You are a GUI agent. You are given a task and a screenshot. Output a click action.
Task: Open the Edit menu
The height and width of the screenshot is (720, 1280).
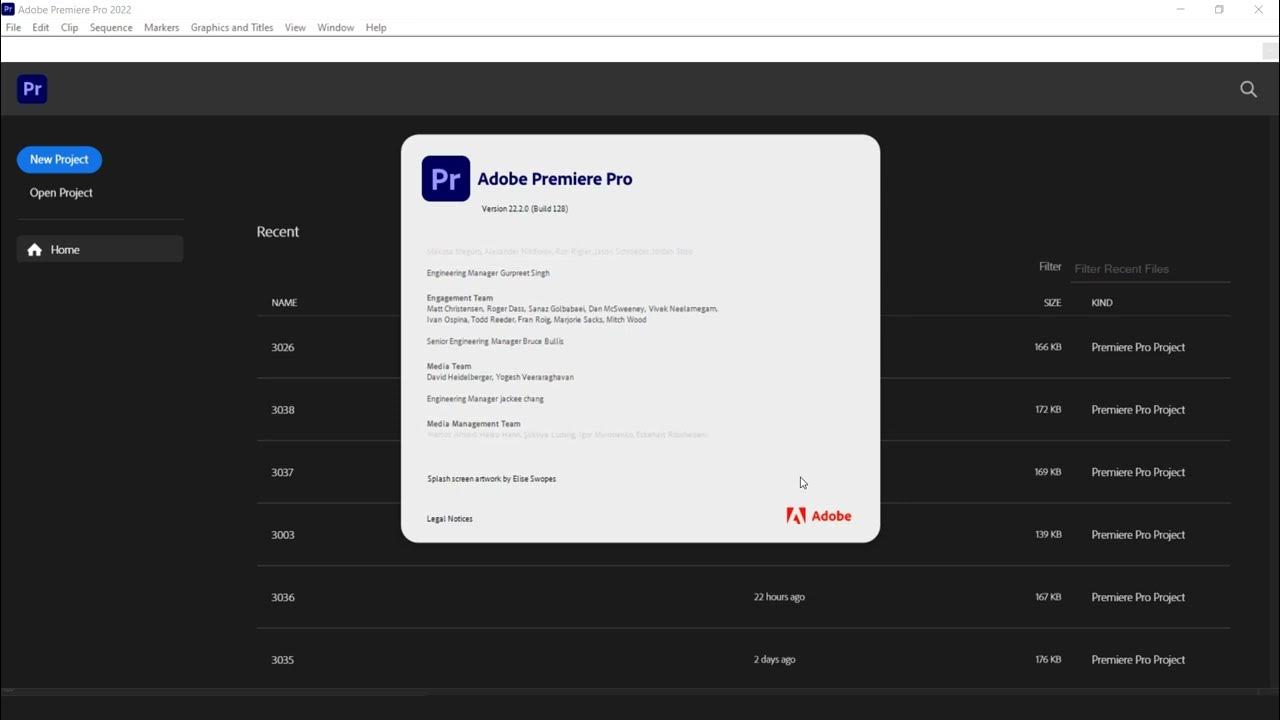click(x=41, y=28)
